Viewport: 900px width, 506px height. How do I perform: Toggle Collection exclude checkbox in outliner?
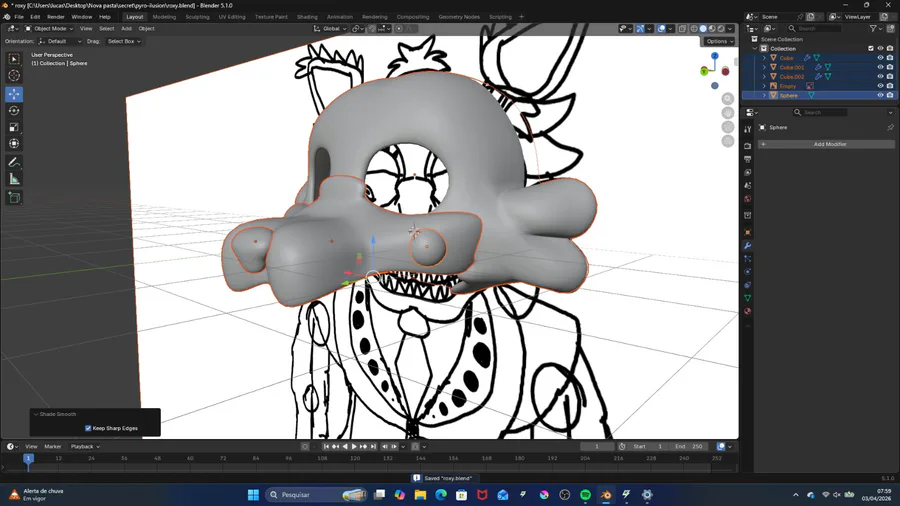pos(871,49)
